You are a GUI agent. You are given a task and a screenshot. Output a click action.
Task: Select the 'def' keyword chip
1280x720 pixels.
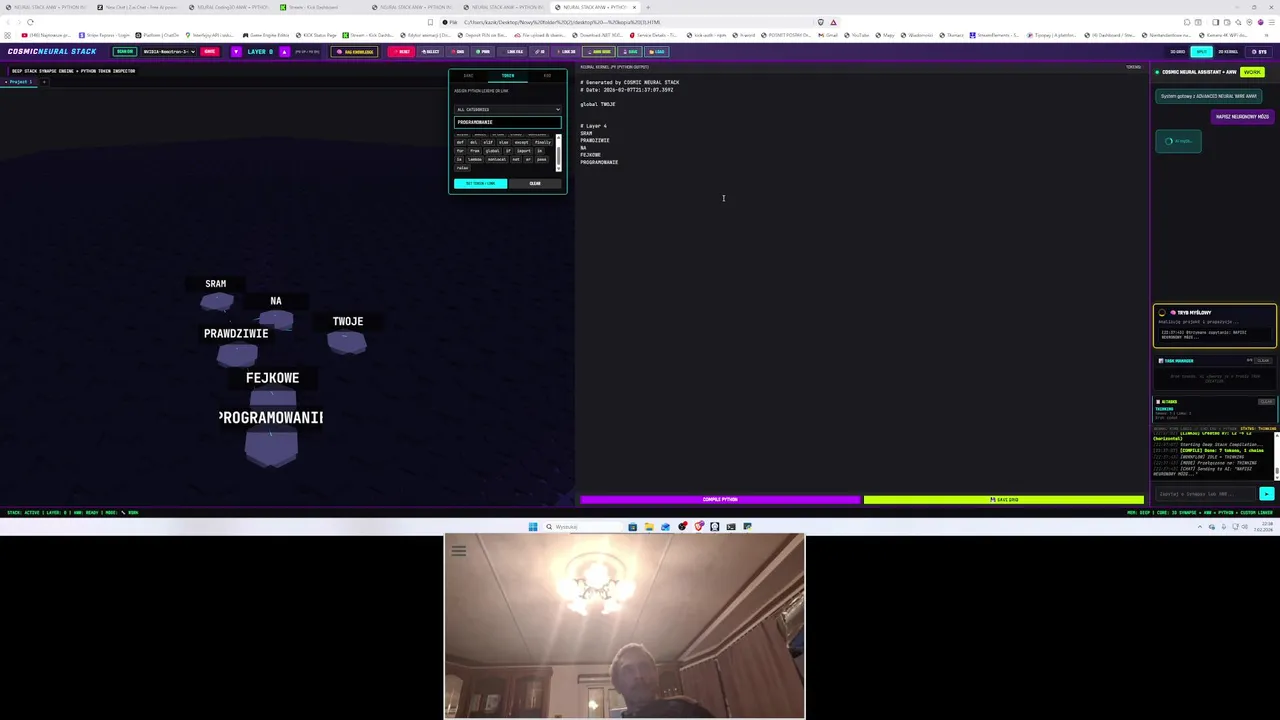[x=460, y=142]
